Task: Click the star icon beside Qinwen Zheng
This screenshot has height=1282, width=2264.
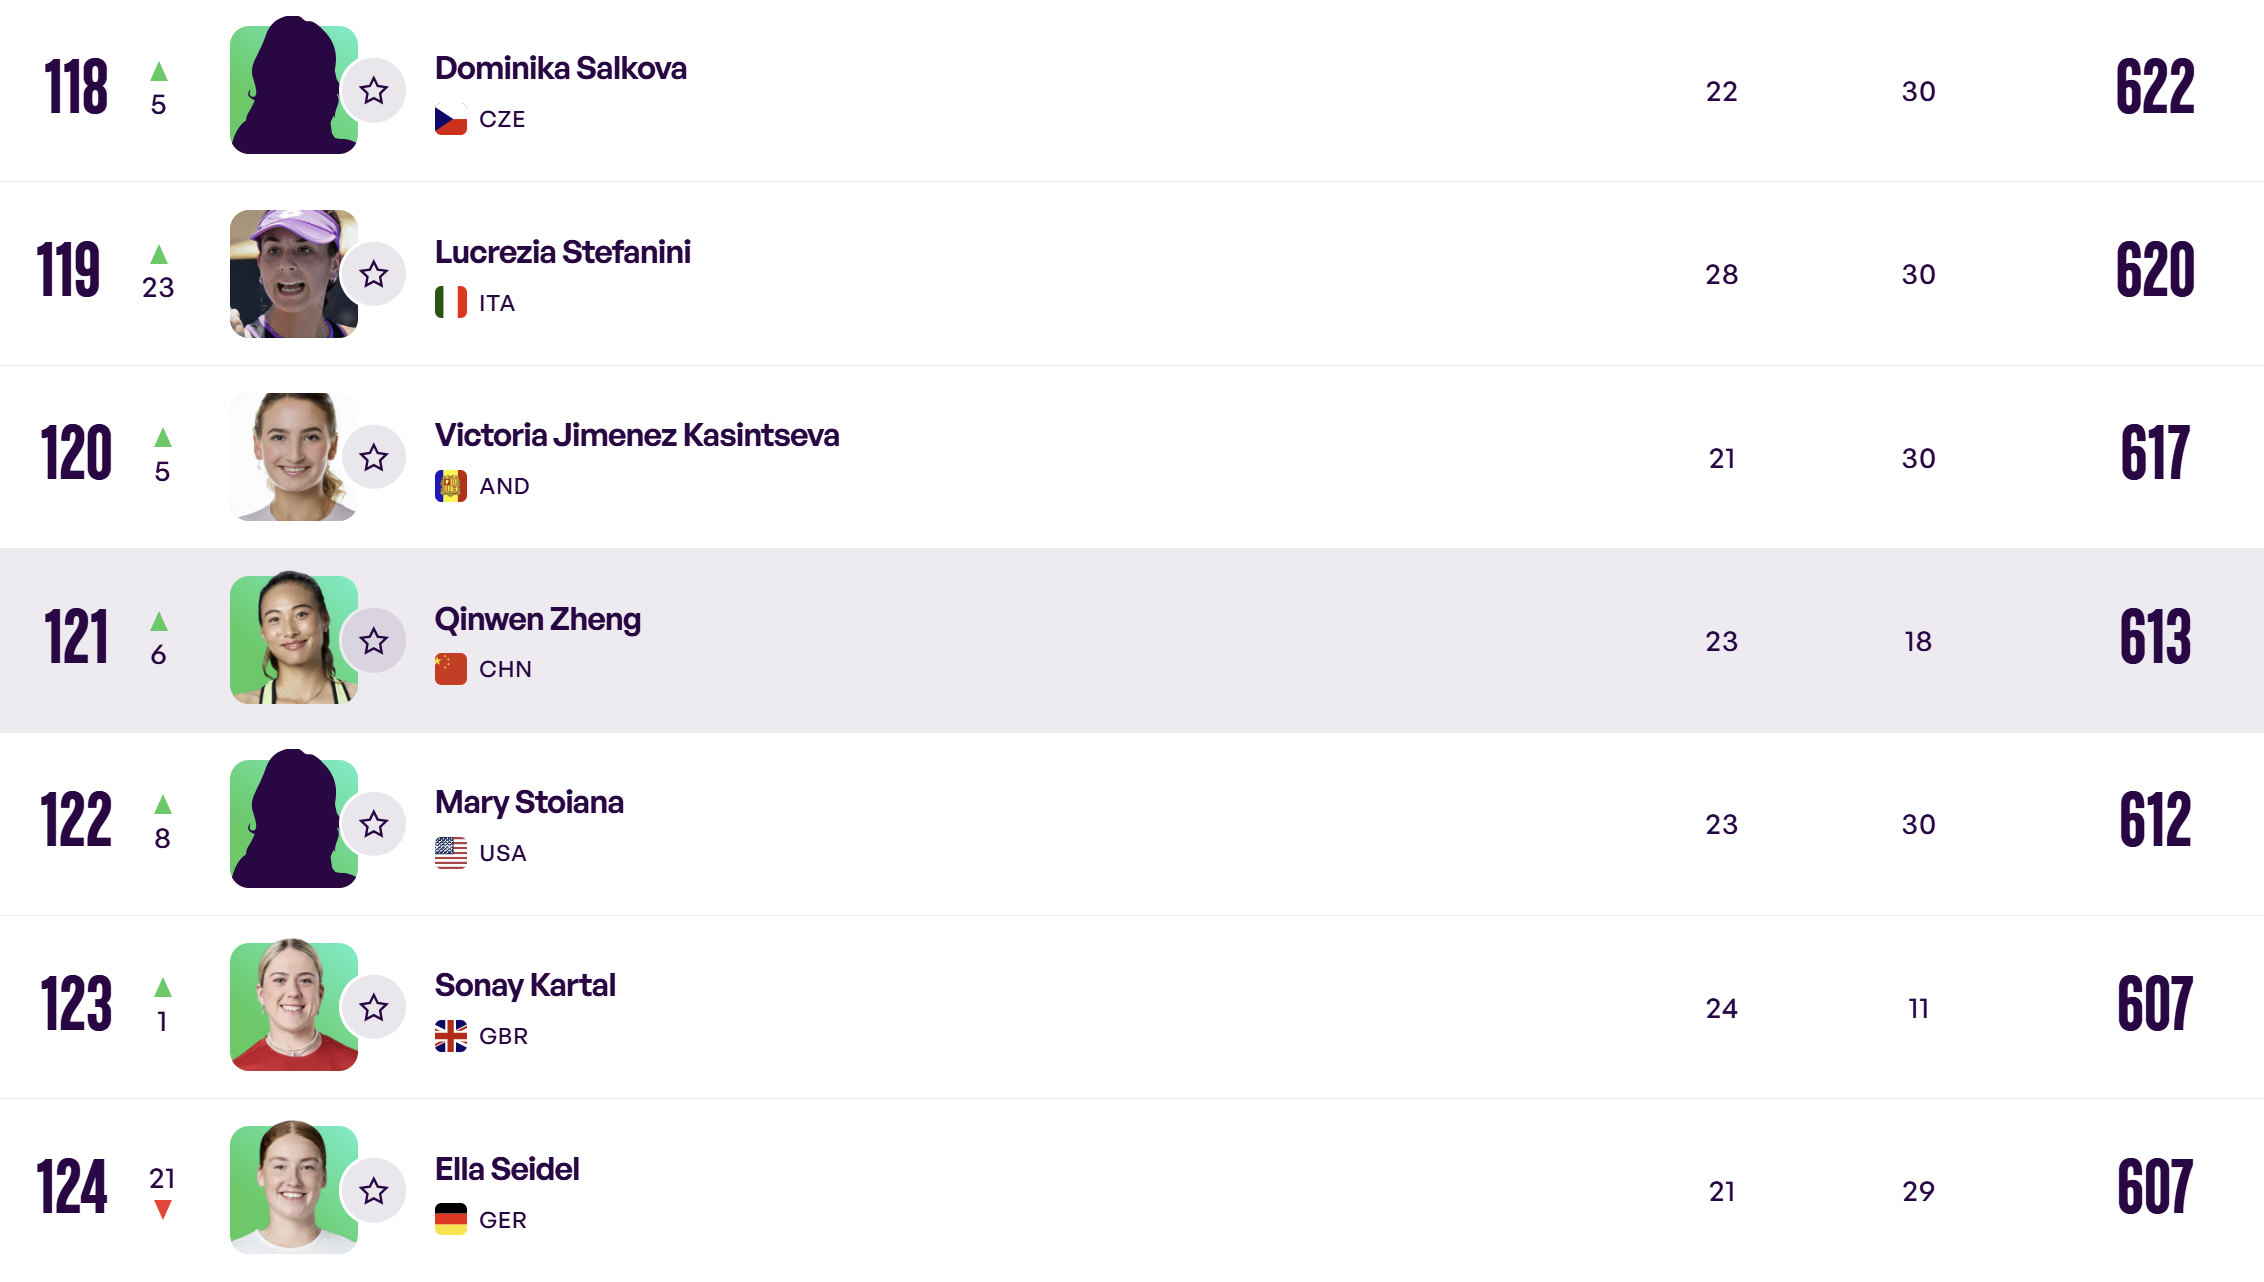Action: click(x=374, y=641)
